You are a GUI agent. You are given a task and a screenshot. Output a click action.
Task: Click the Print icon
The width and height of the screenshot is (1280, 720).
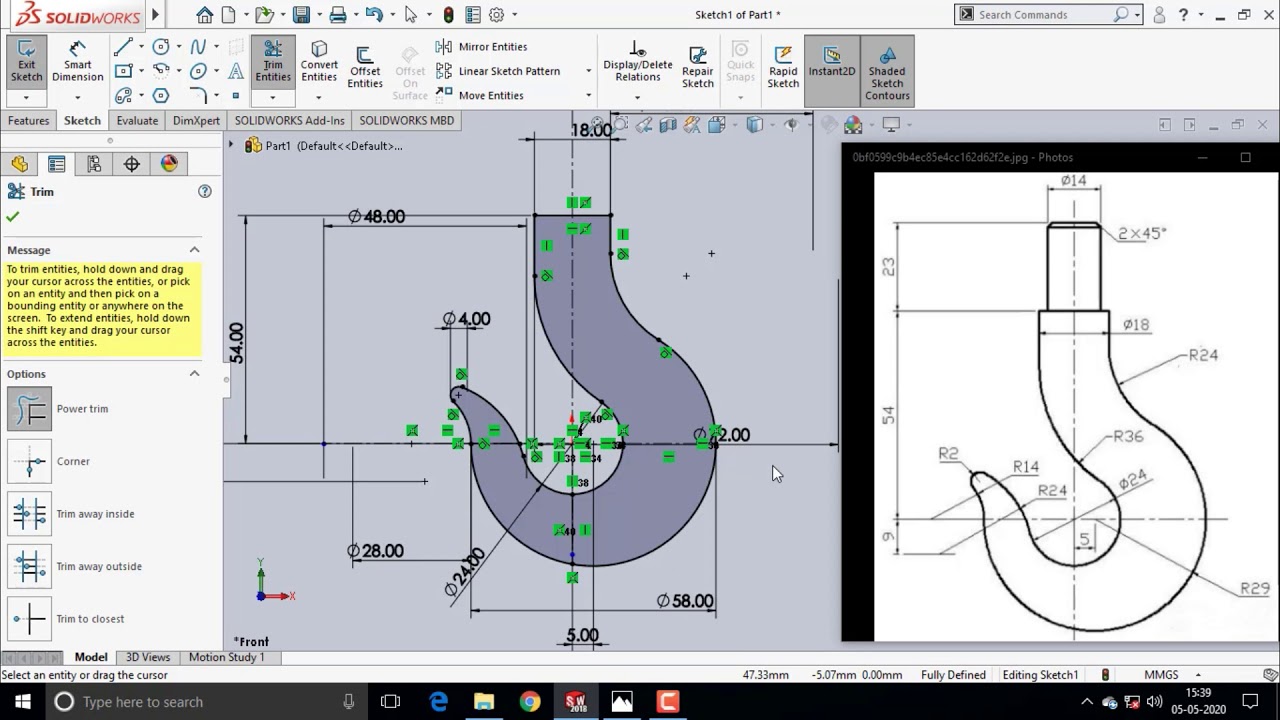338,14
